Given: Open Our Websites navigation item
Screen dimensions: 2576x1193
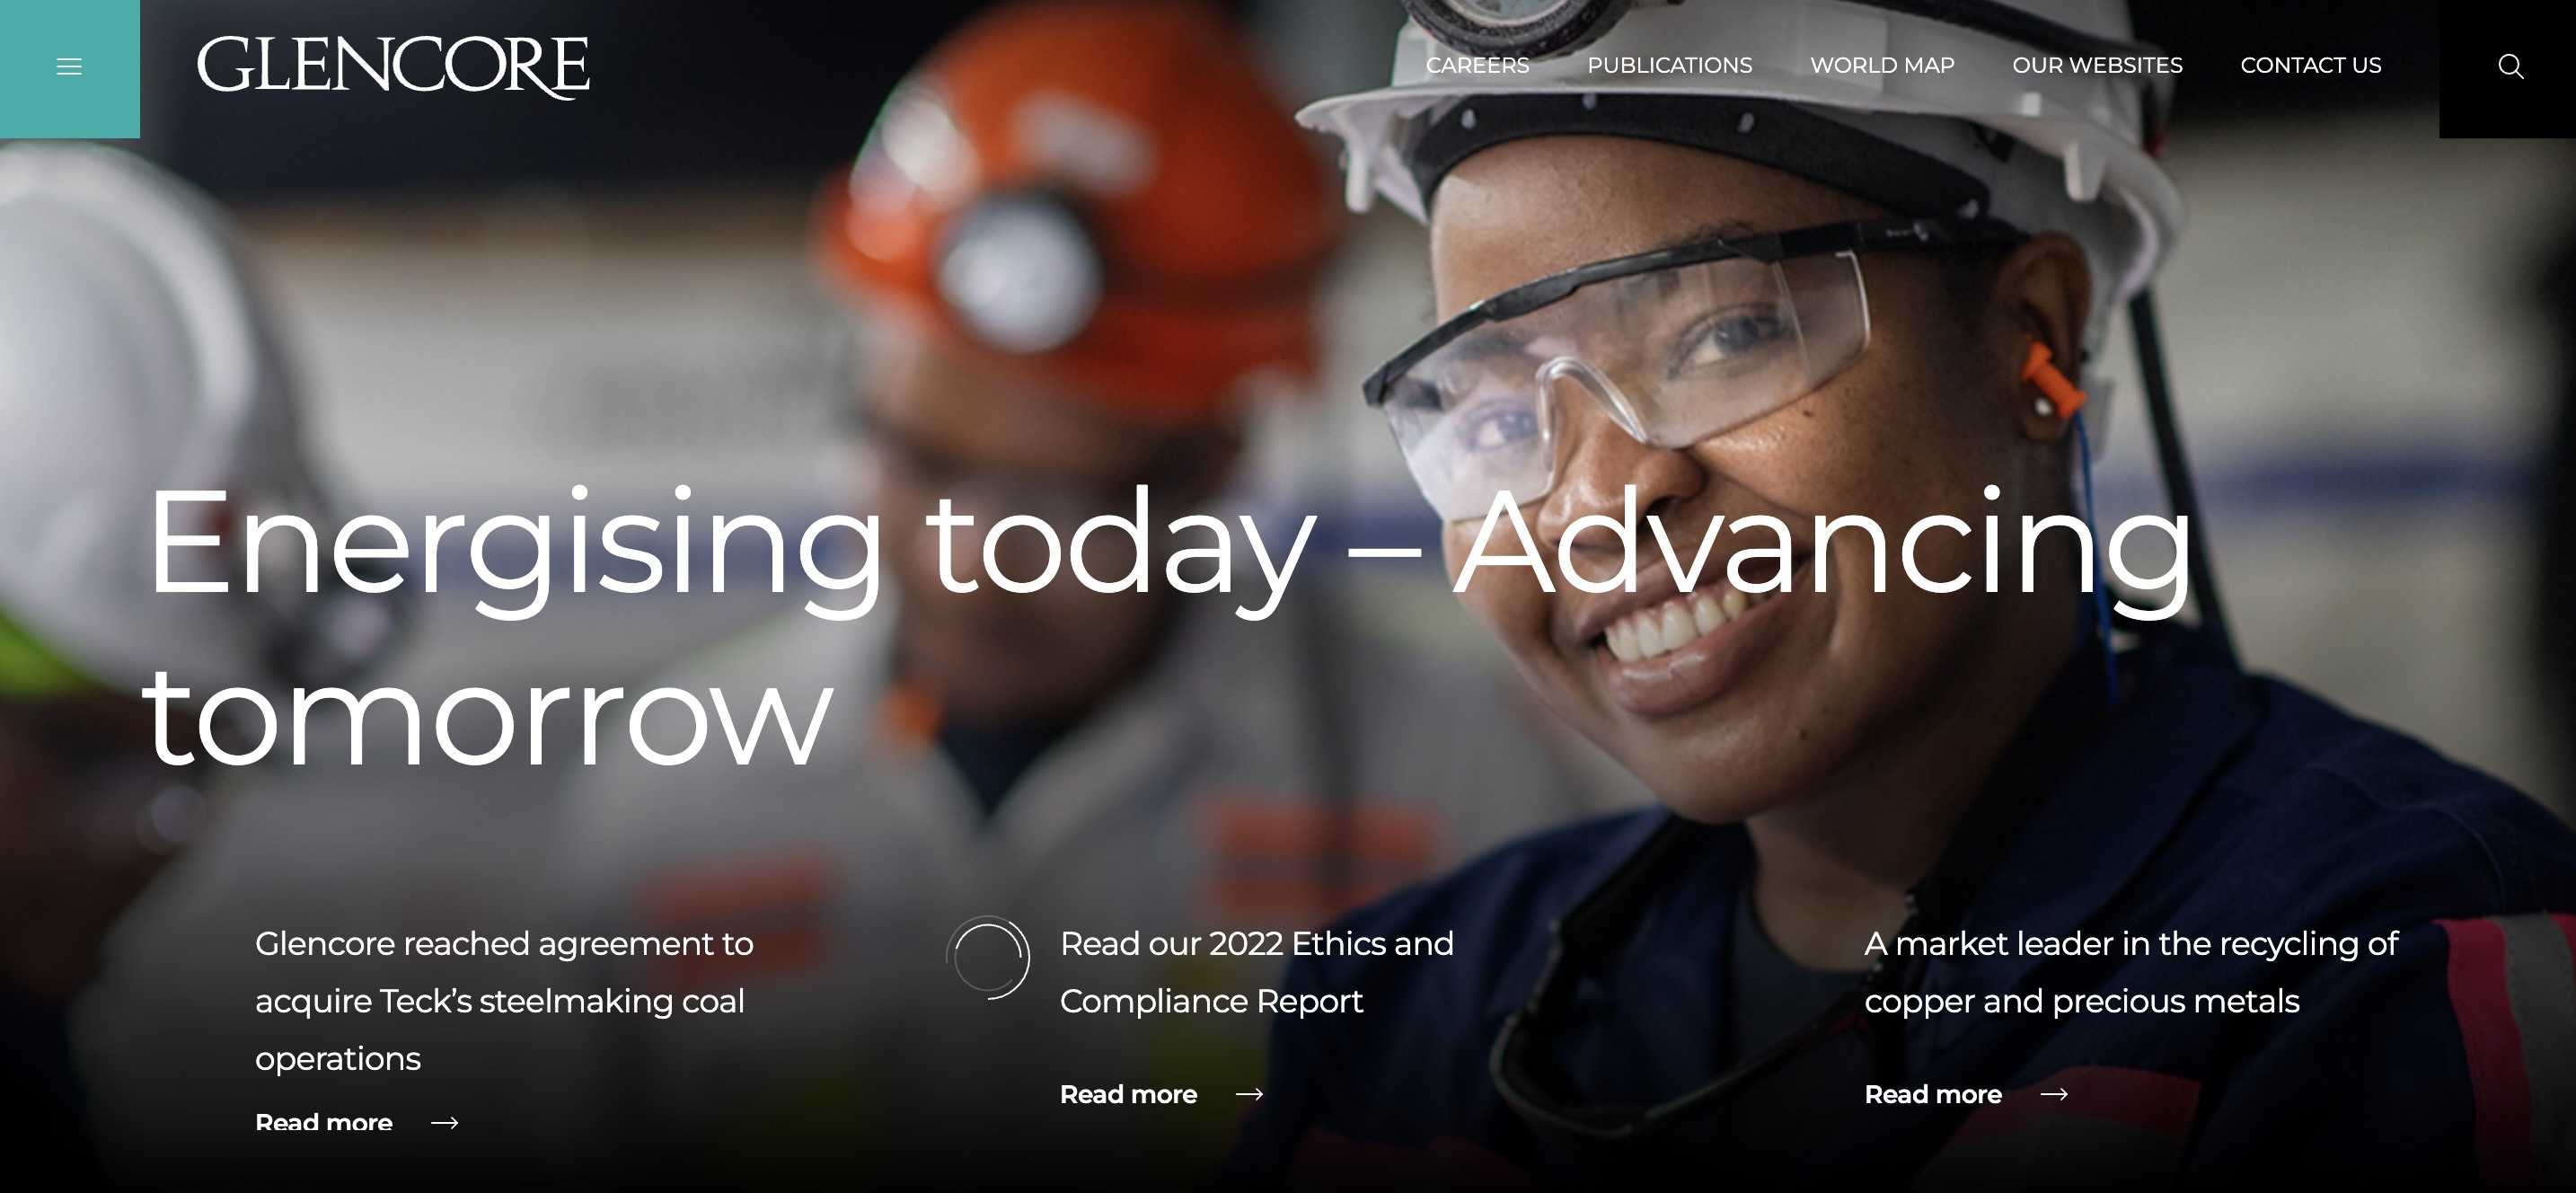Looking at the screenshot, I should tap(2097, 66).
